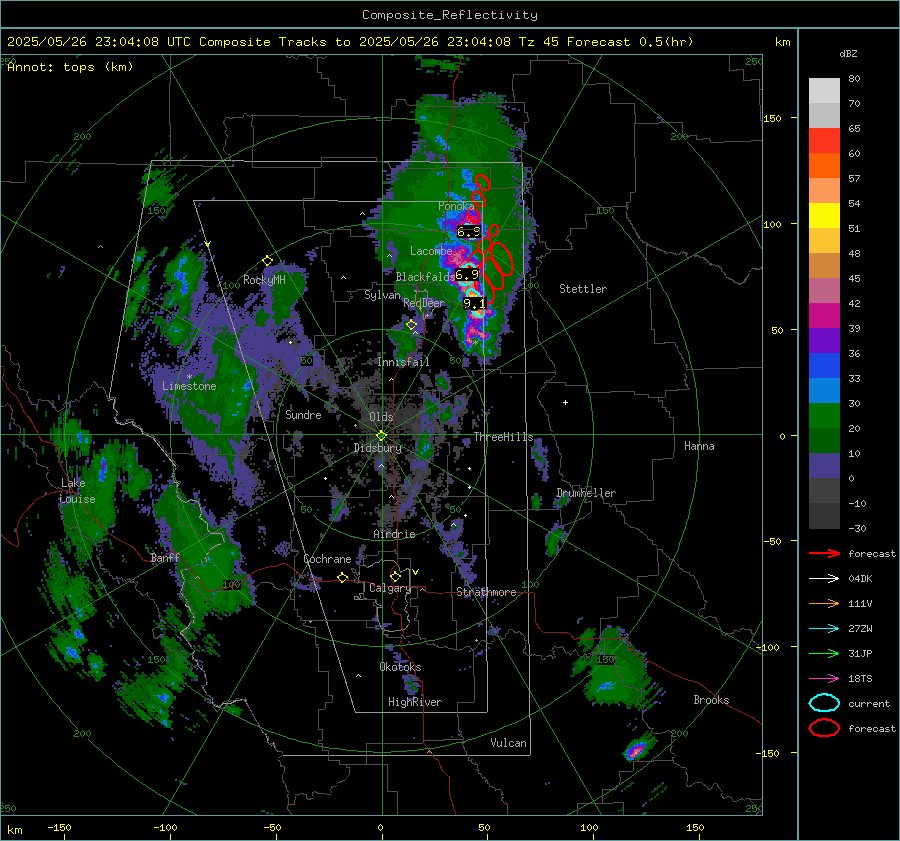Screen dimensions: 900x841
Task: Click the 'Annot: tops (km)' annotation text
Action: pyautogui.click(x=70, y=67)
